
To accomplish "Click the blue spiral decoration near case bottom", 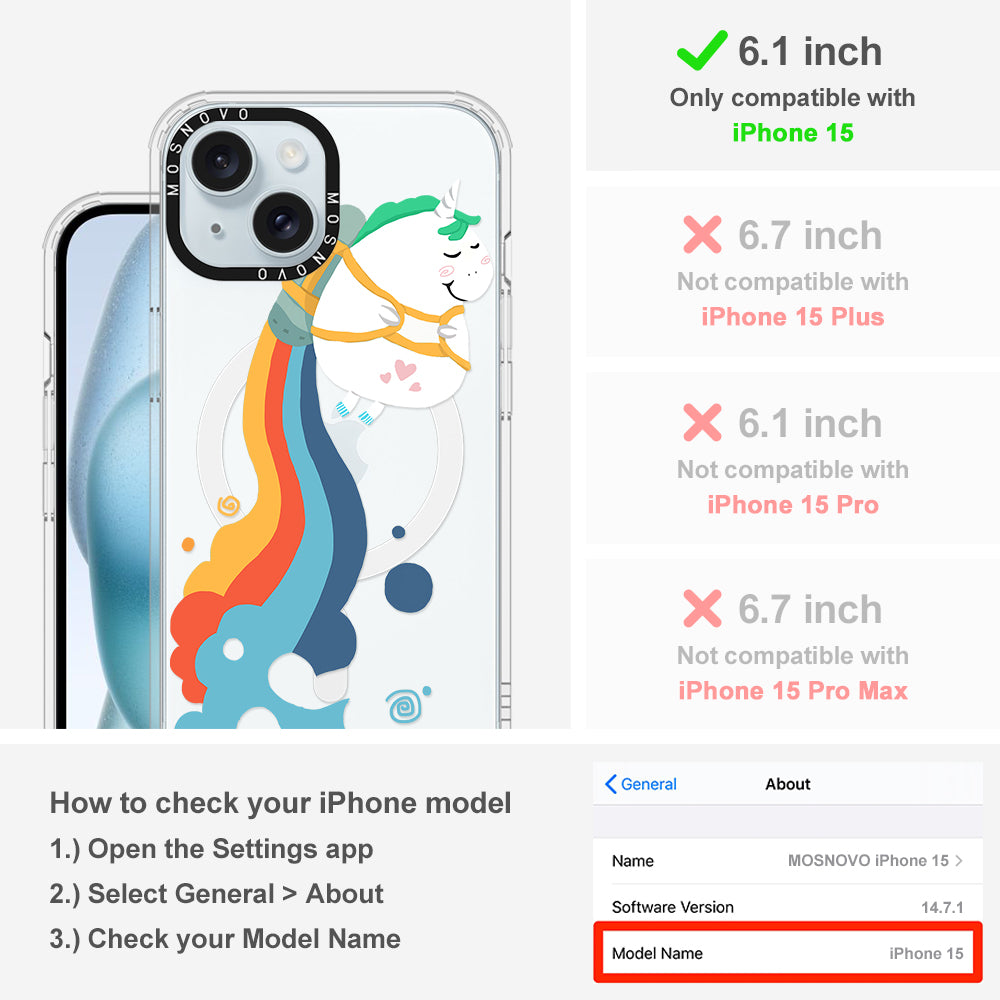I will pos(404,707).
